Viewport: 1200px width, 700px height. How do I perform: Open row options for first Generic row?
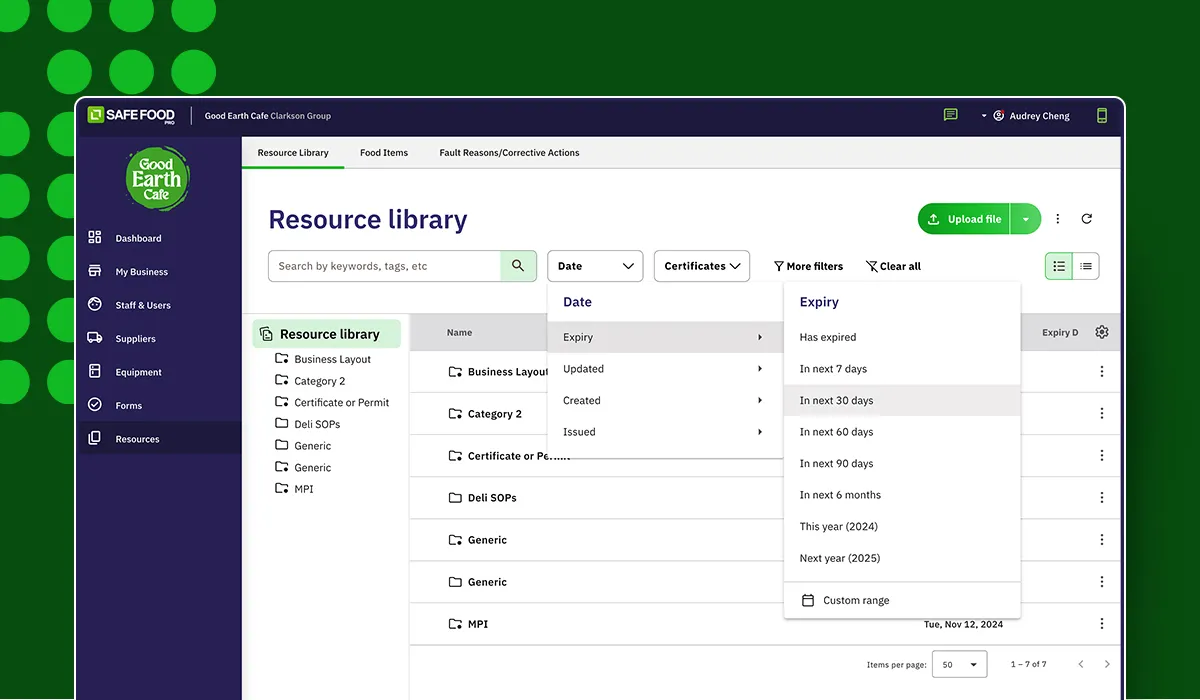1102,539
